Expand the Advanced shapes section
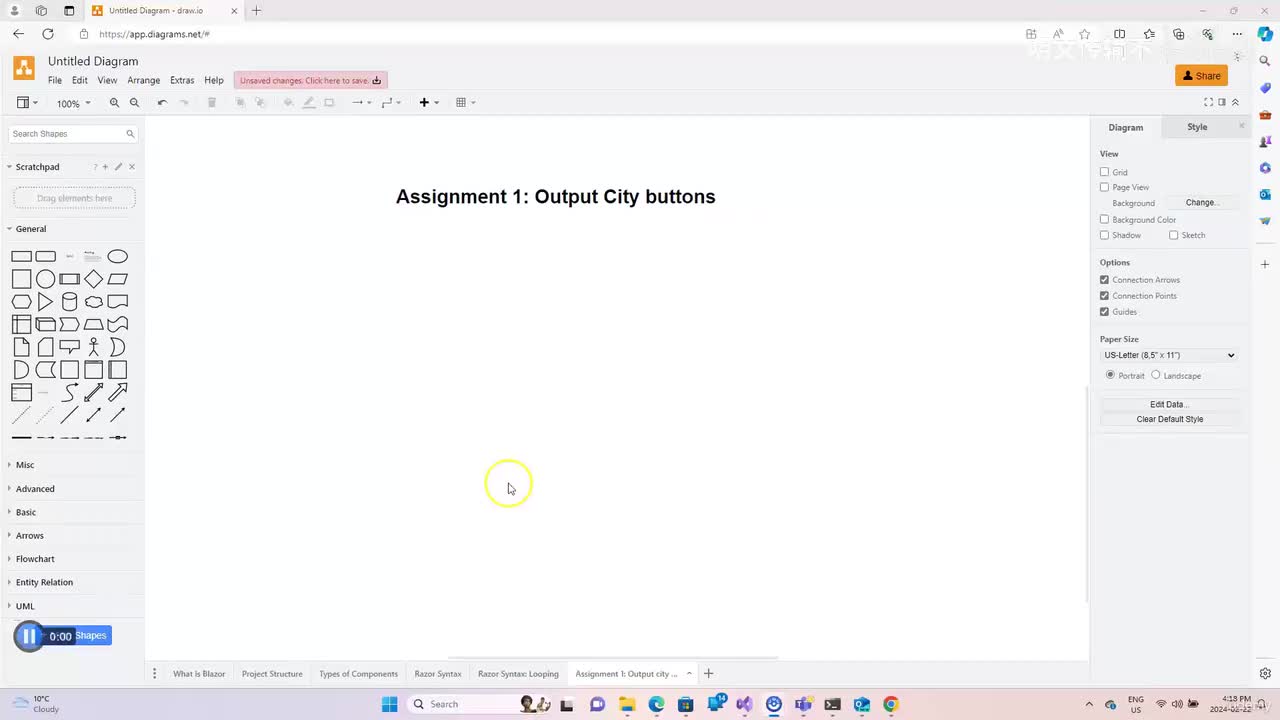 point(35,489)
